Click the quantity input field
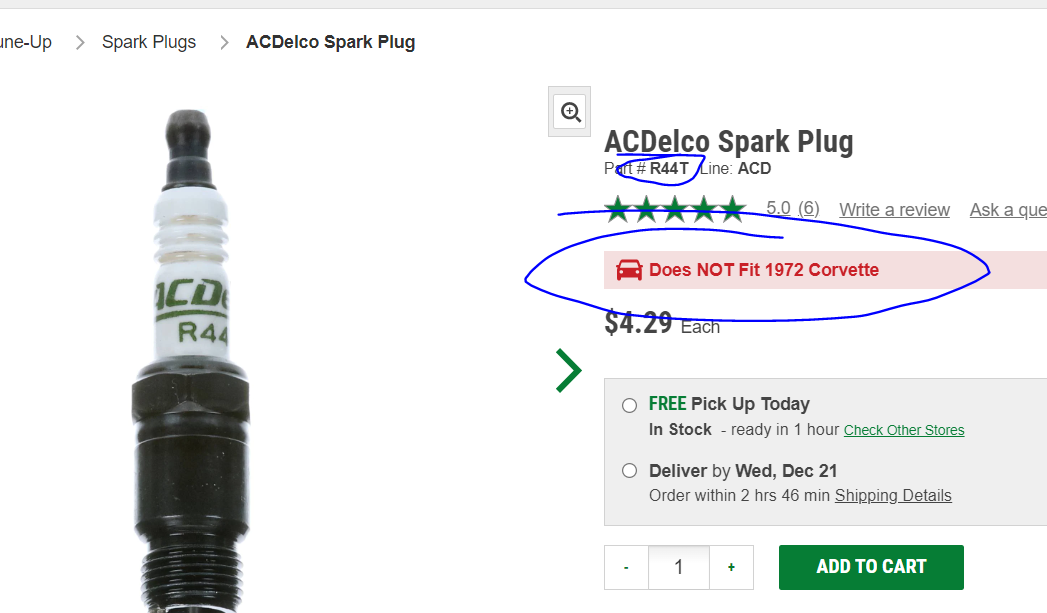 click(678, 567)
